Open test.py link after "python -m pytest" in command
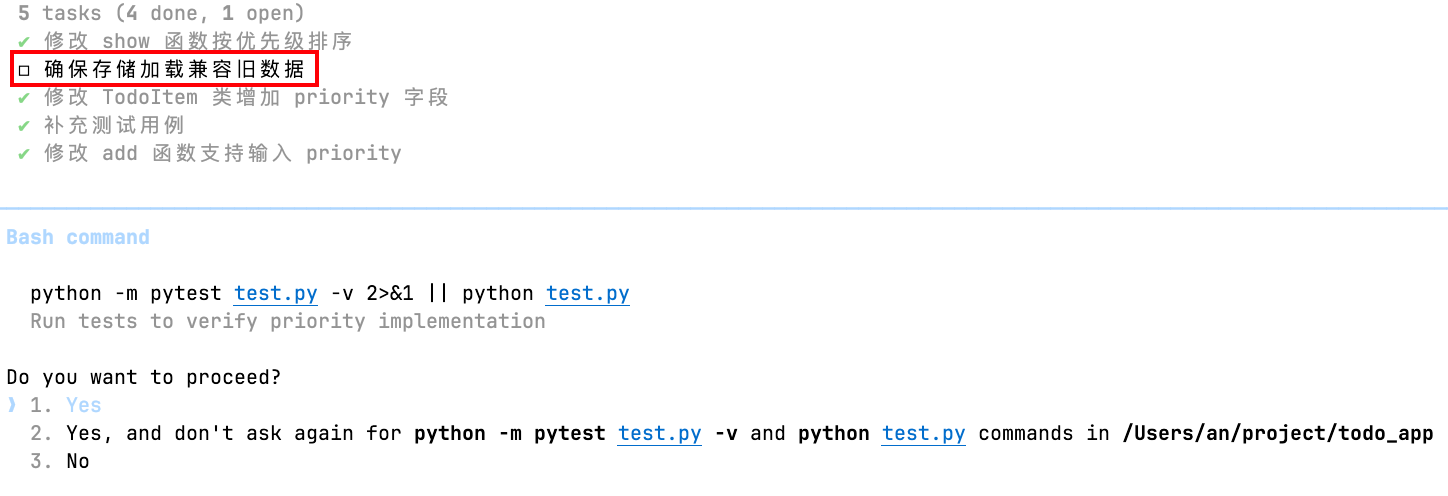This screenshot has height=496, width=1448. (275, 294)
